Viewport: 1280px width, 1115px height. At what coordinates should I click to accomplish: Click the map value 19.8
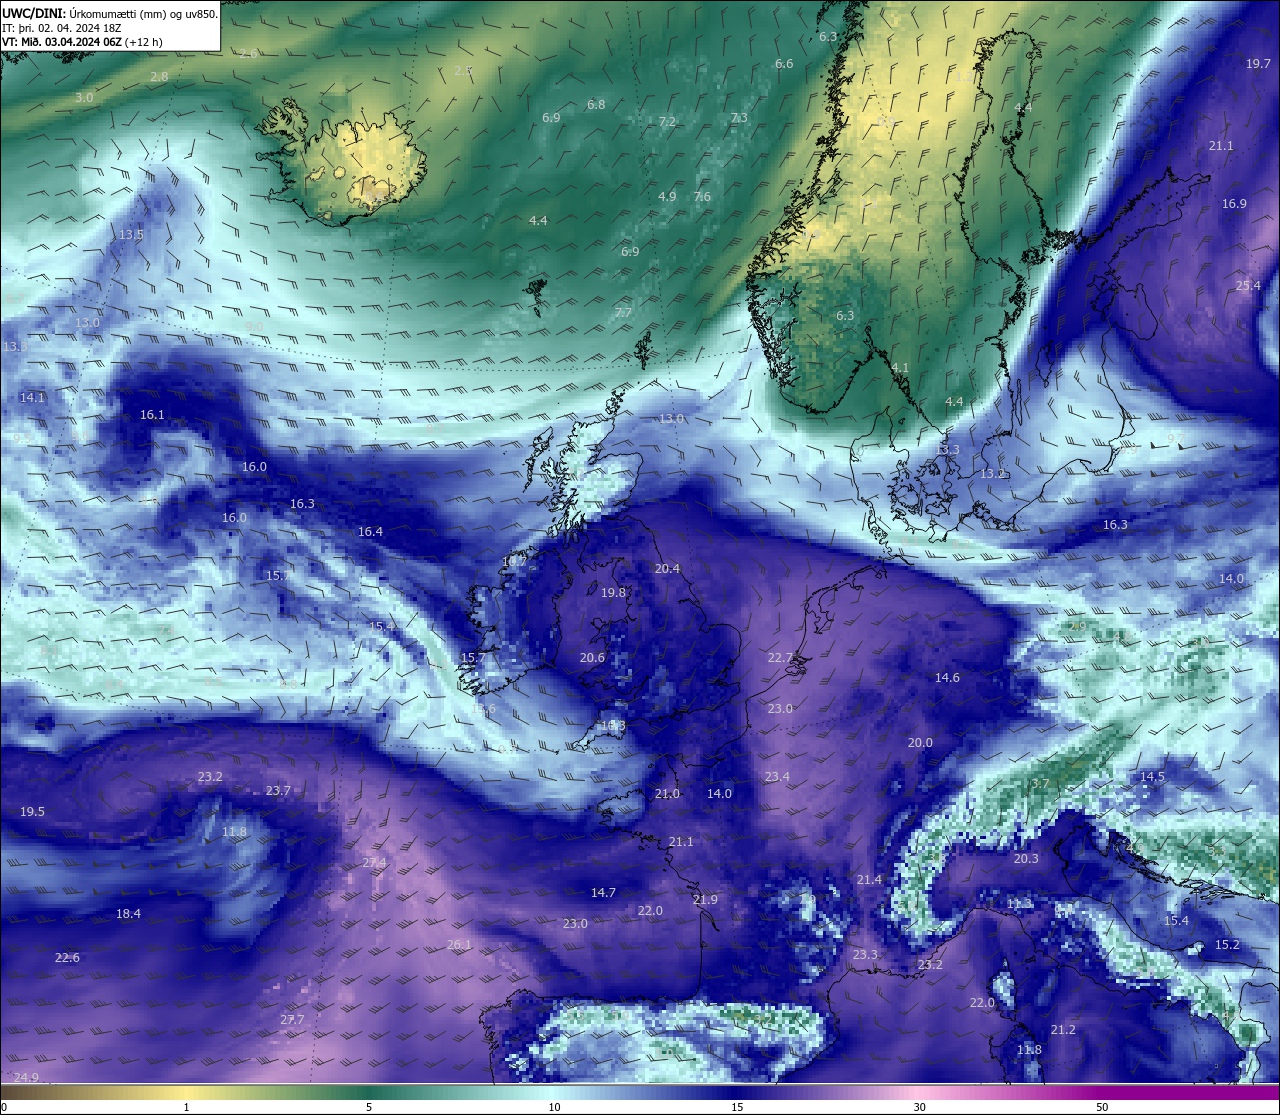coord(613,593)
